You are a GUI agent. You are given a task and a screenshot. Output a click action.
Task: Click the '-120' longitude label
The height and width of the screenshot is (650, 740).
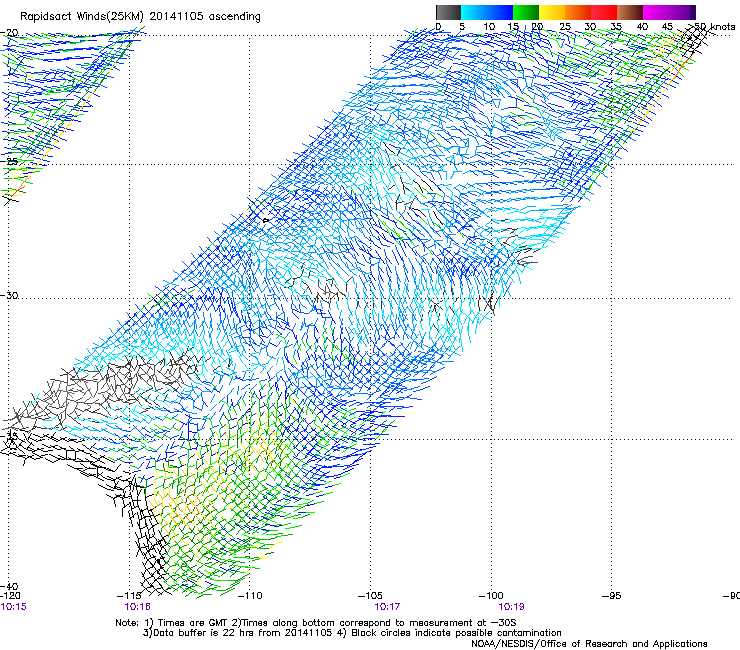10,596
